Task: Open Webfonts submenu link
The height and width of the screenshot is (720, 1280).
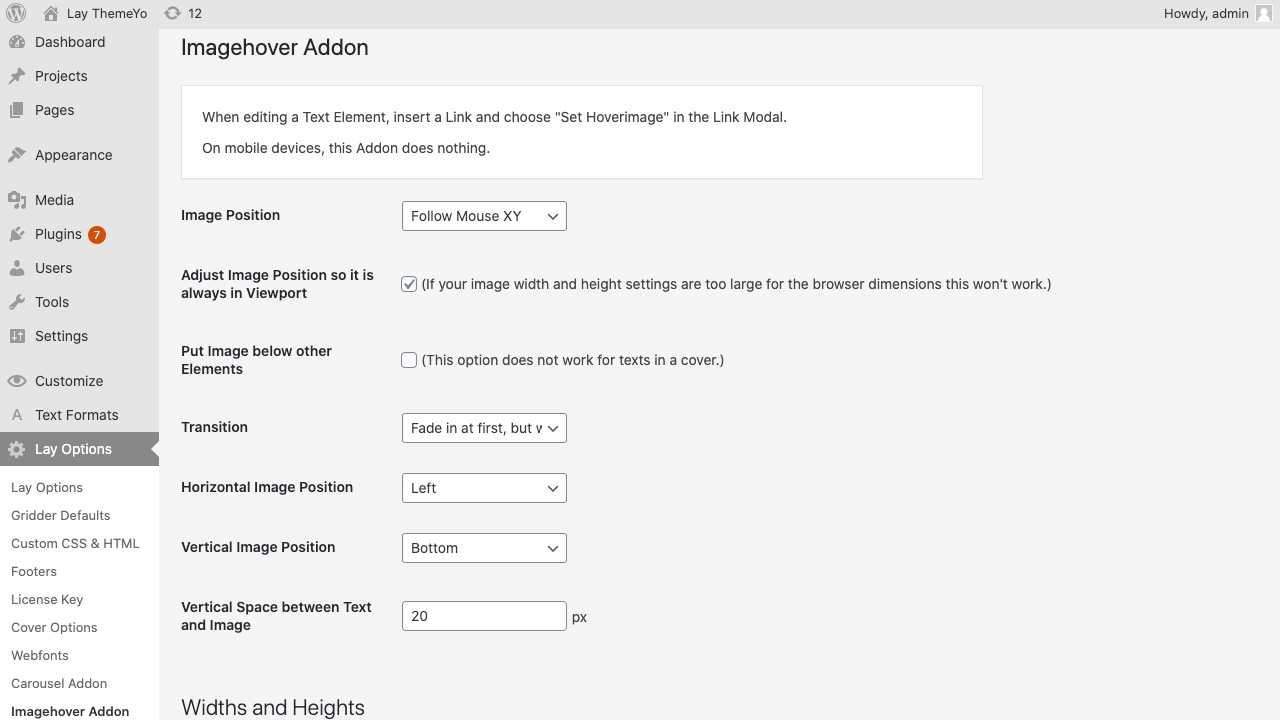Action: (40, 655)
